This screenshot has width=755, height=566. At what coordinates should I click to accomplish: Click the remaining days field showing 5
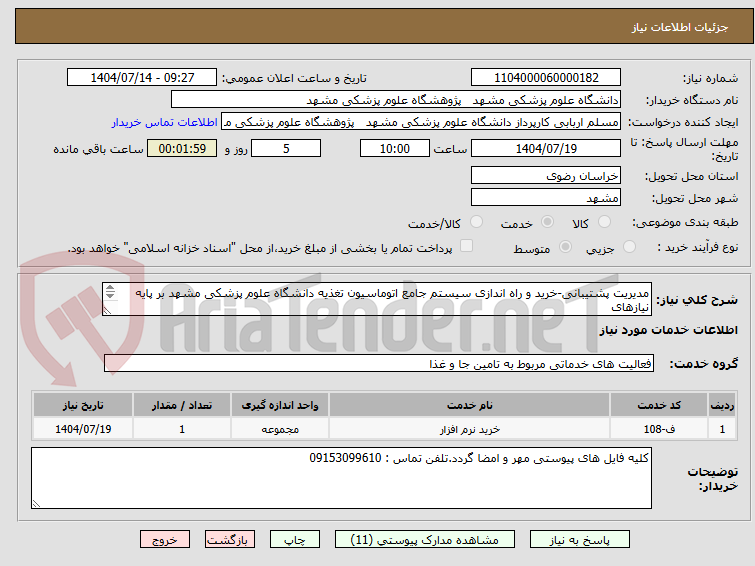pos(286,148)
